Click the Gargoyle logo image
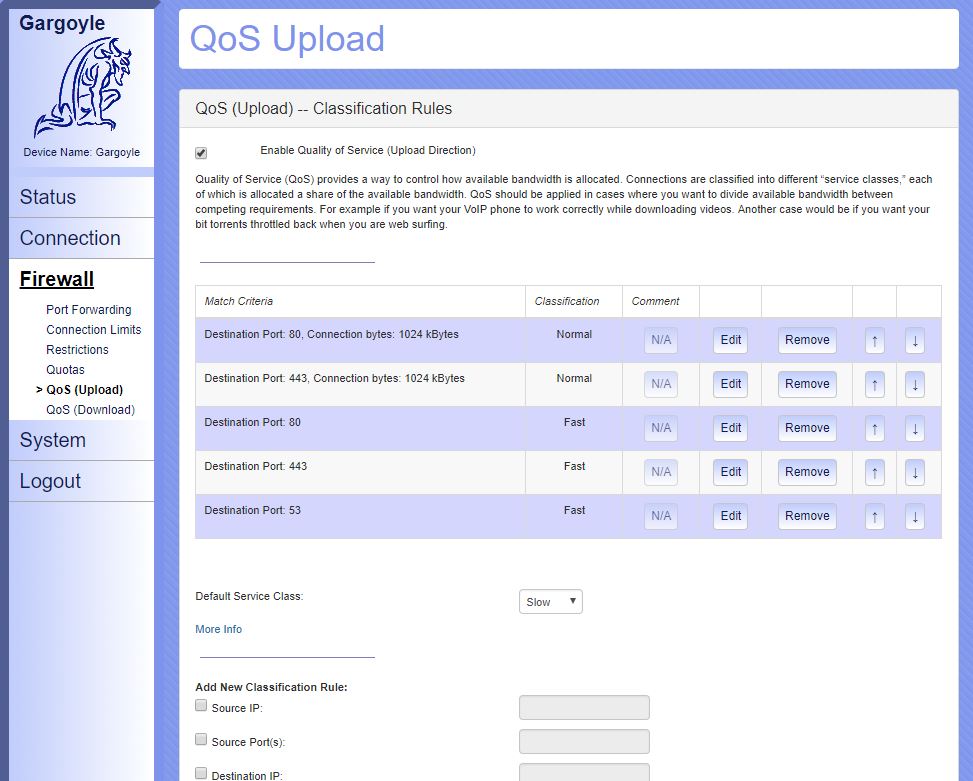Viewport: 973px width, 781px height. (82, 88)
